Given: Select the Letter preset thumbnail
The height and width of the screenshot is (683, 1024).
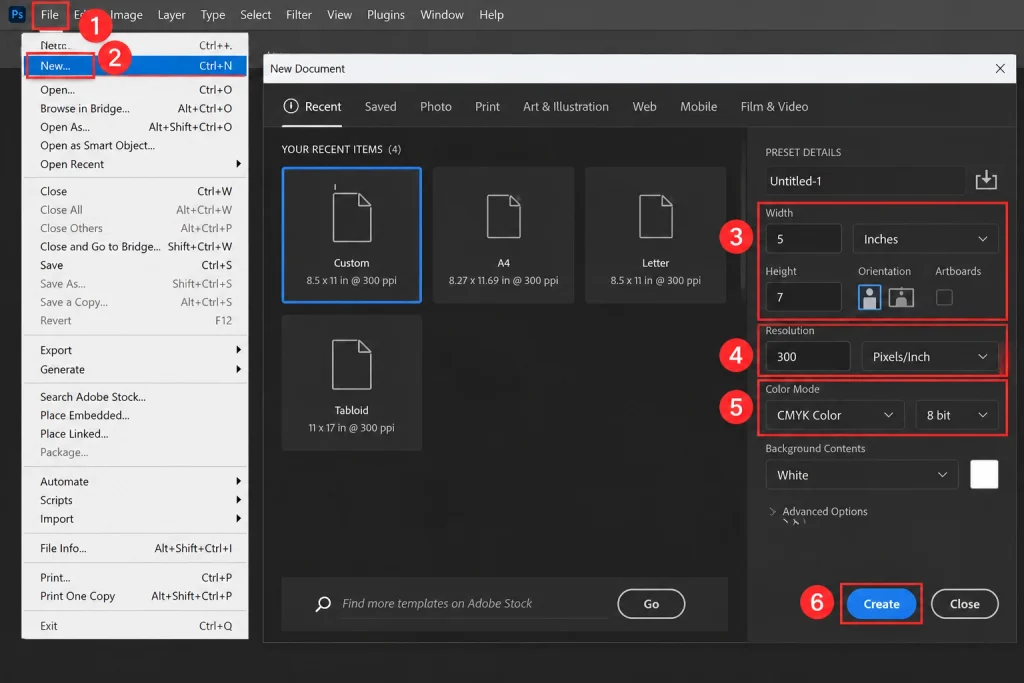Looking at the screenshot, I should pos(656,235).
